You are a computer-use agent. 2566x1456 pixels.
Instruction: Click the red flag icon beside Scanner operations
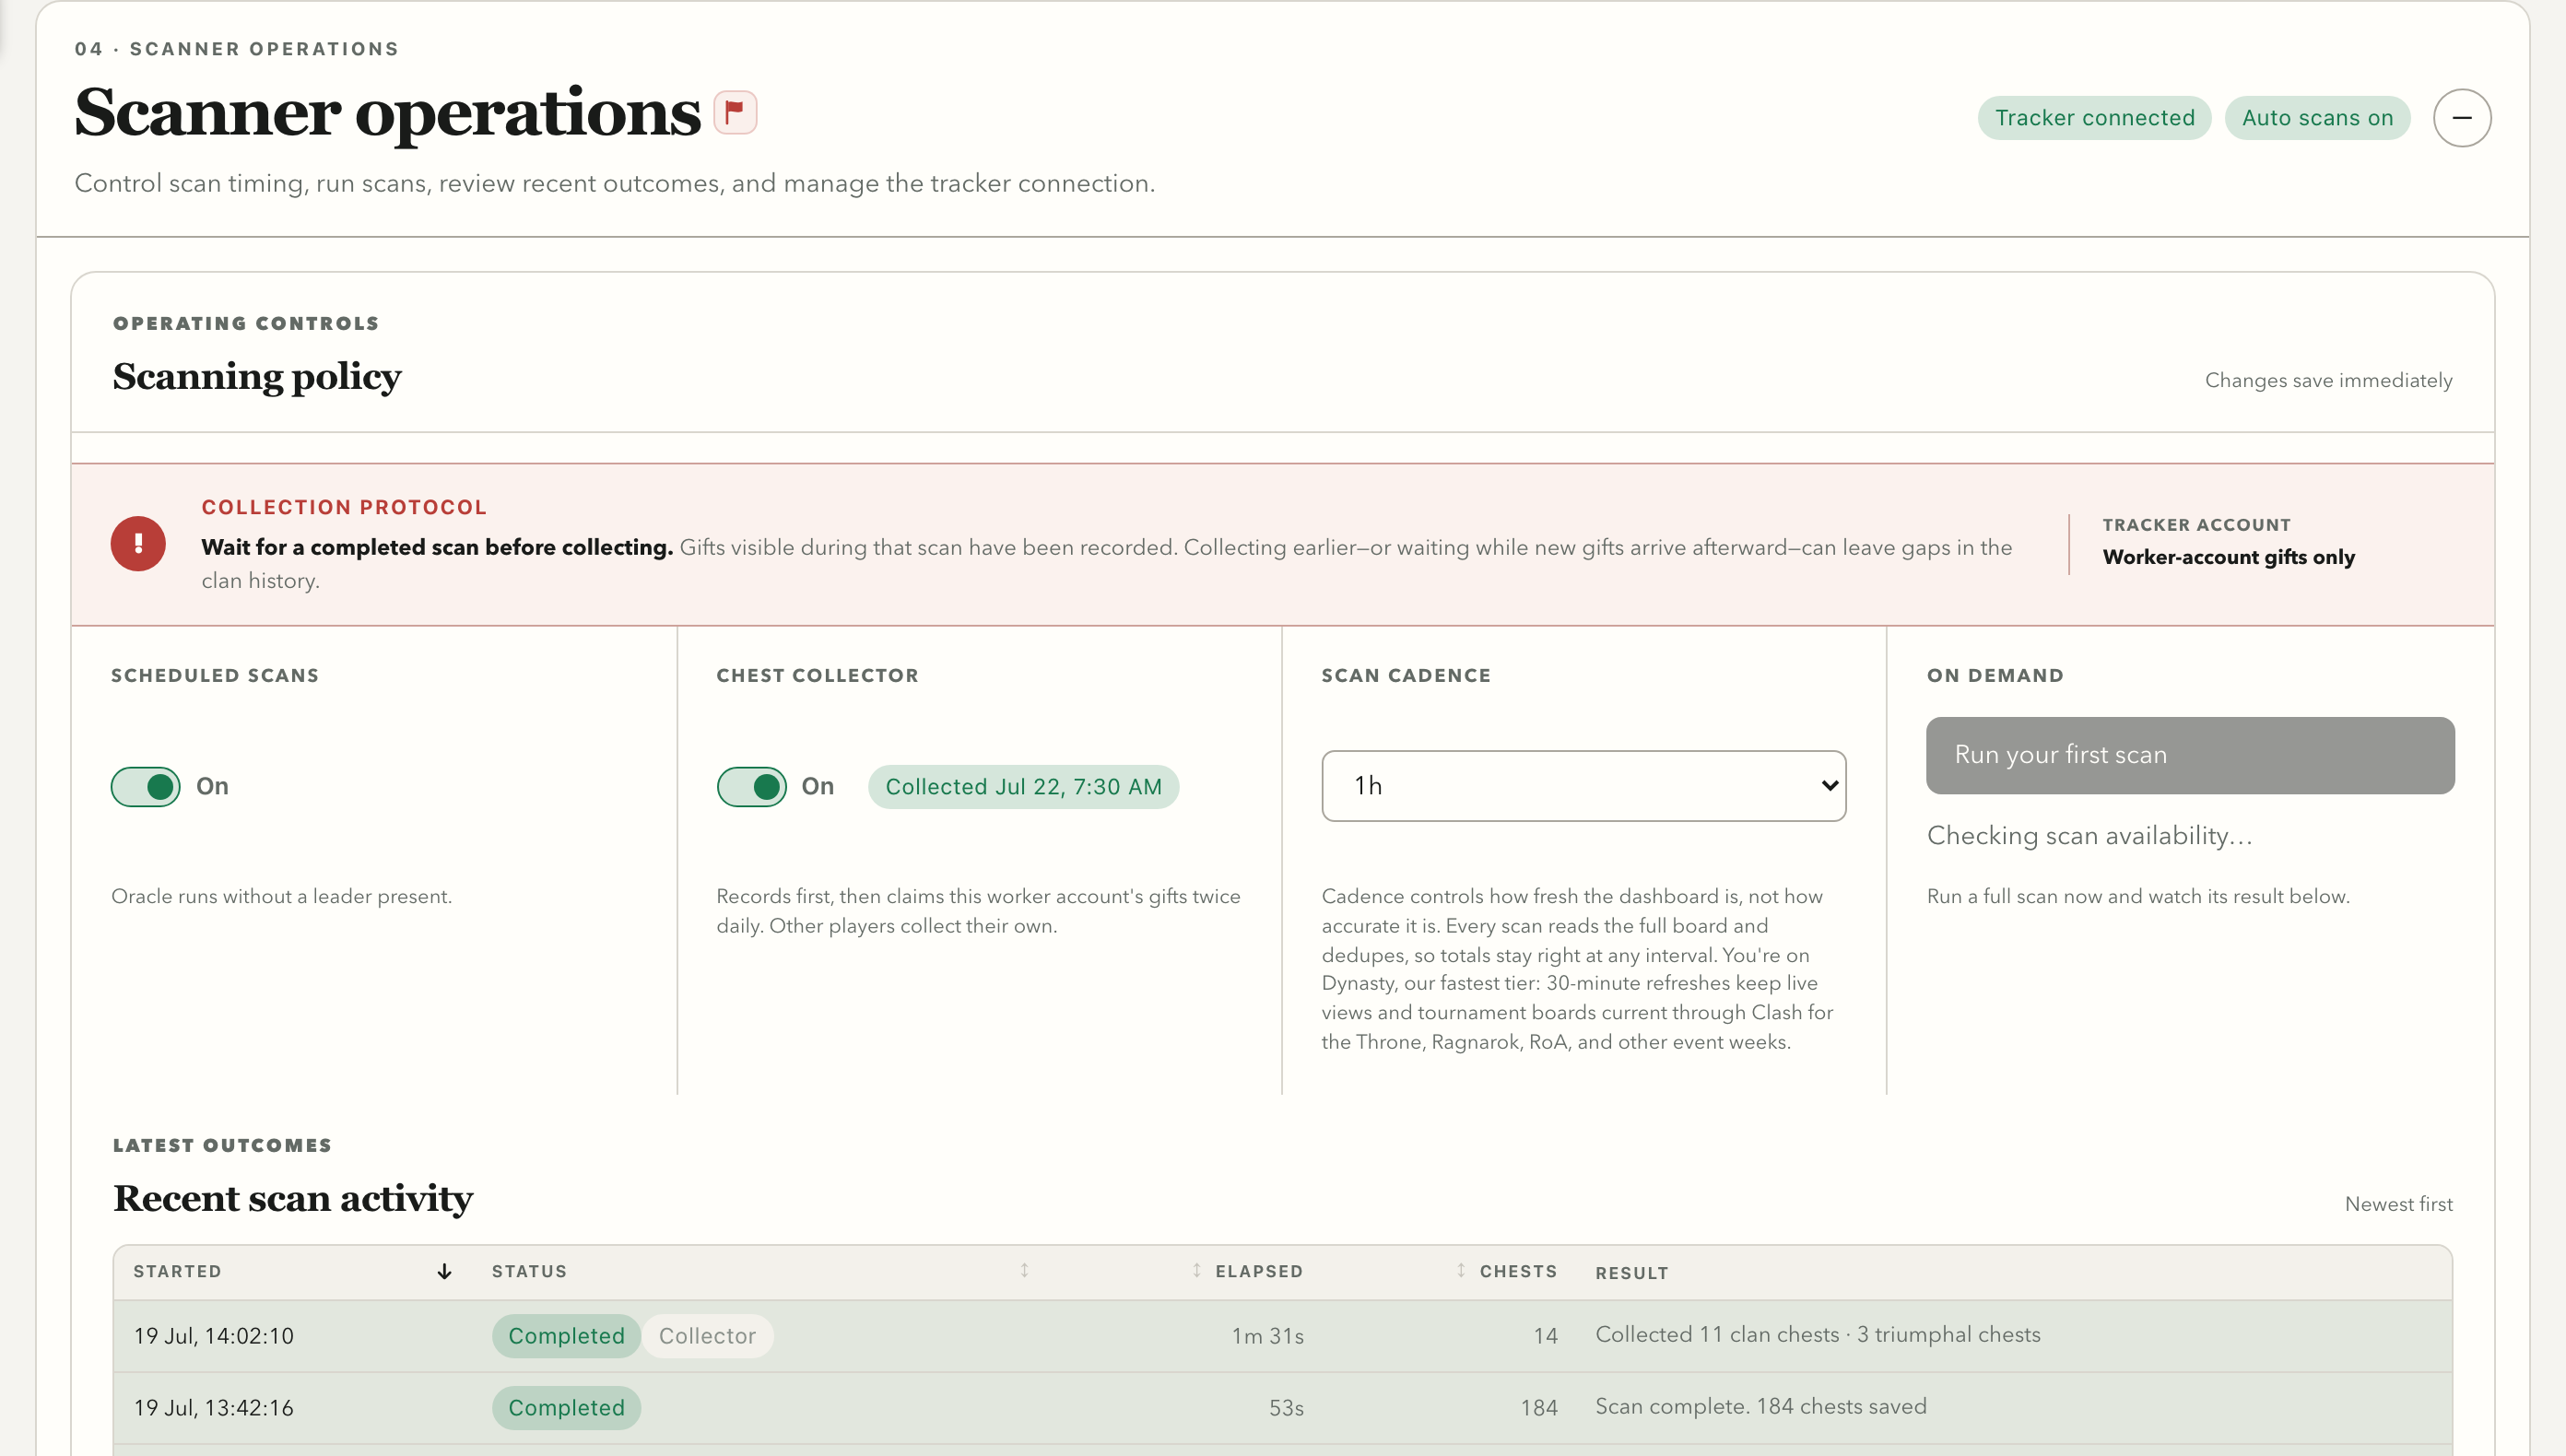[735, 112]
